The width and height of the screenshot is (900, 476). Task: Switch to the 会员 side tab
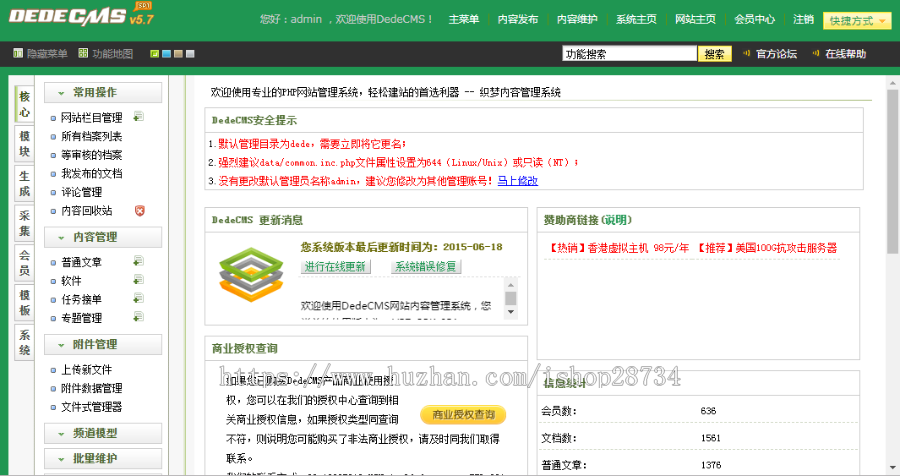click(24, 263)
